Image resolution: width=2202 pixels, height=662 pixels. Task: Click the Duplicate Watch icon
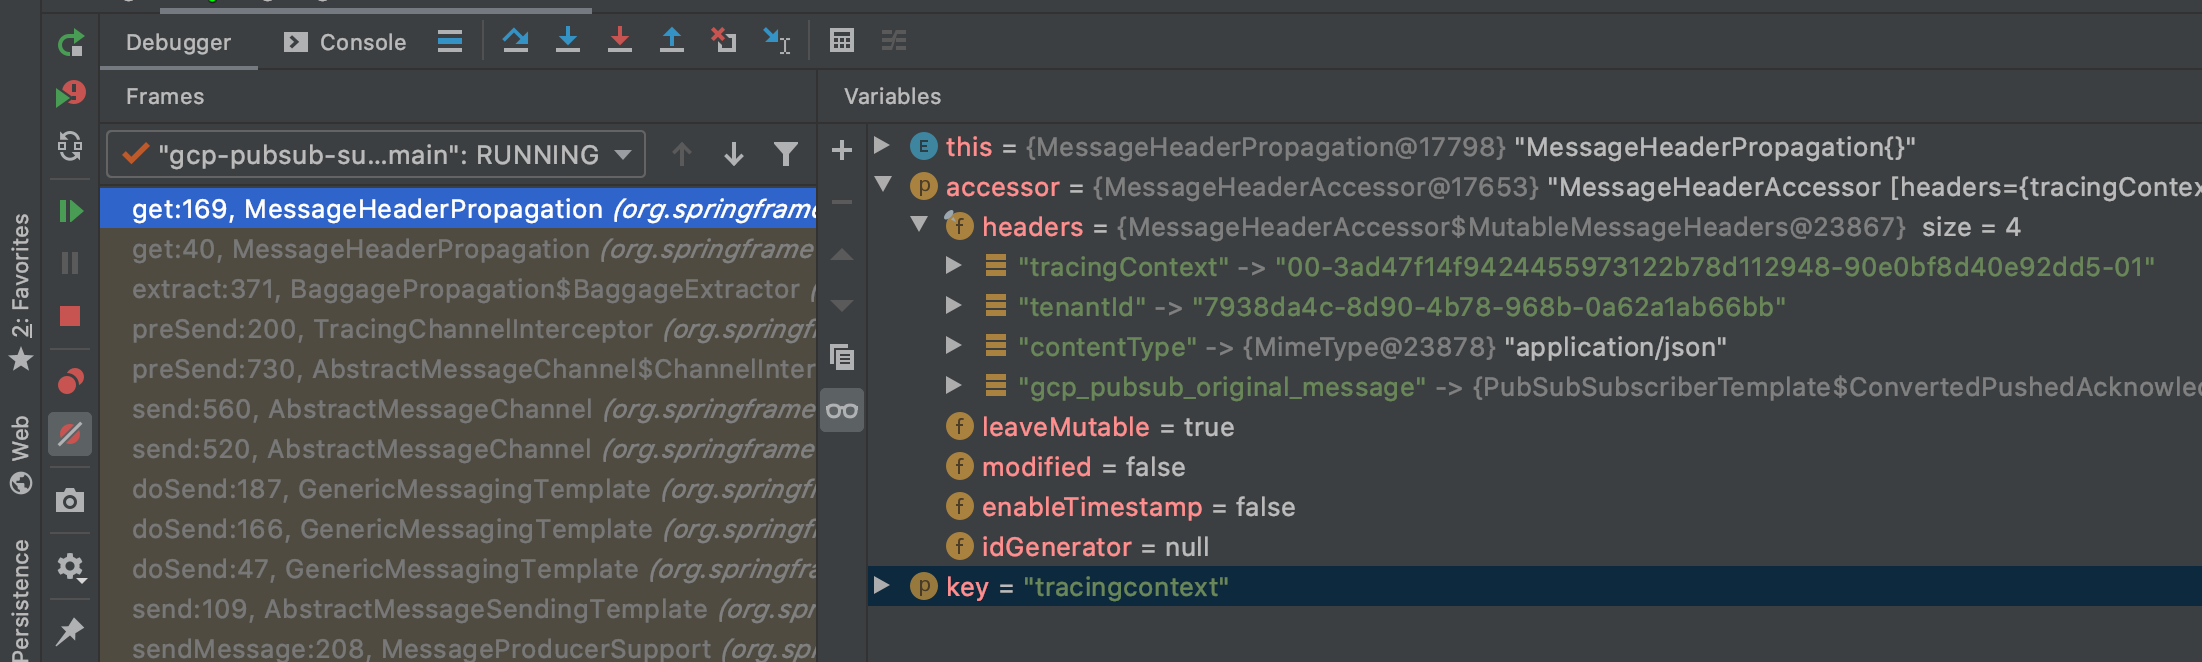[x=842, y=357]
